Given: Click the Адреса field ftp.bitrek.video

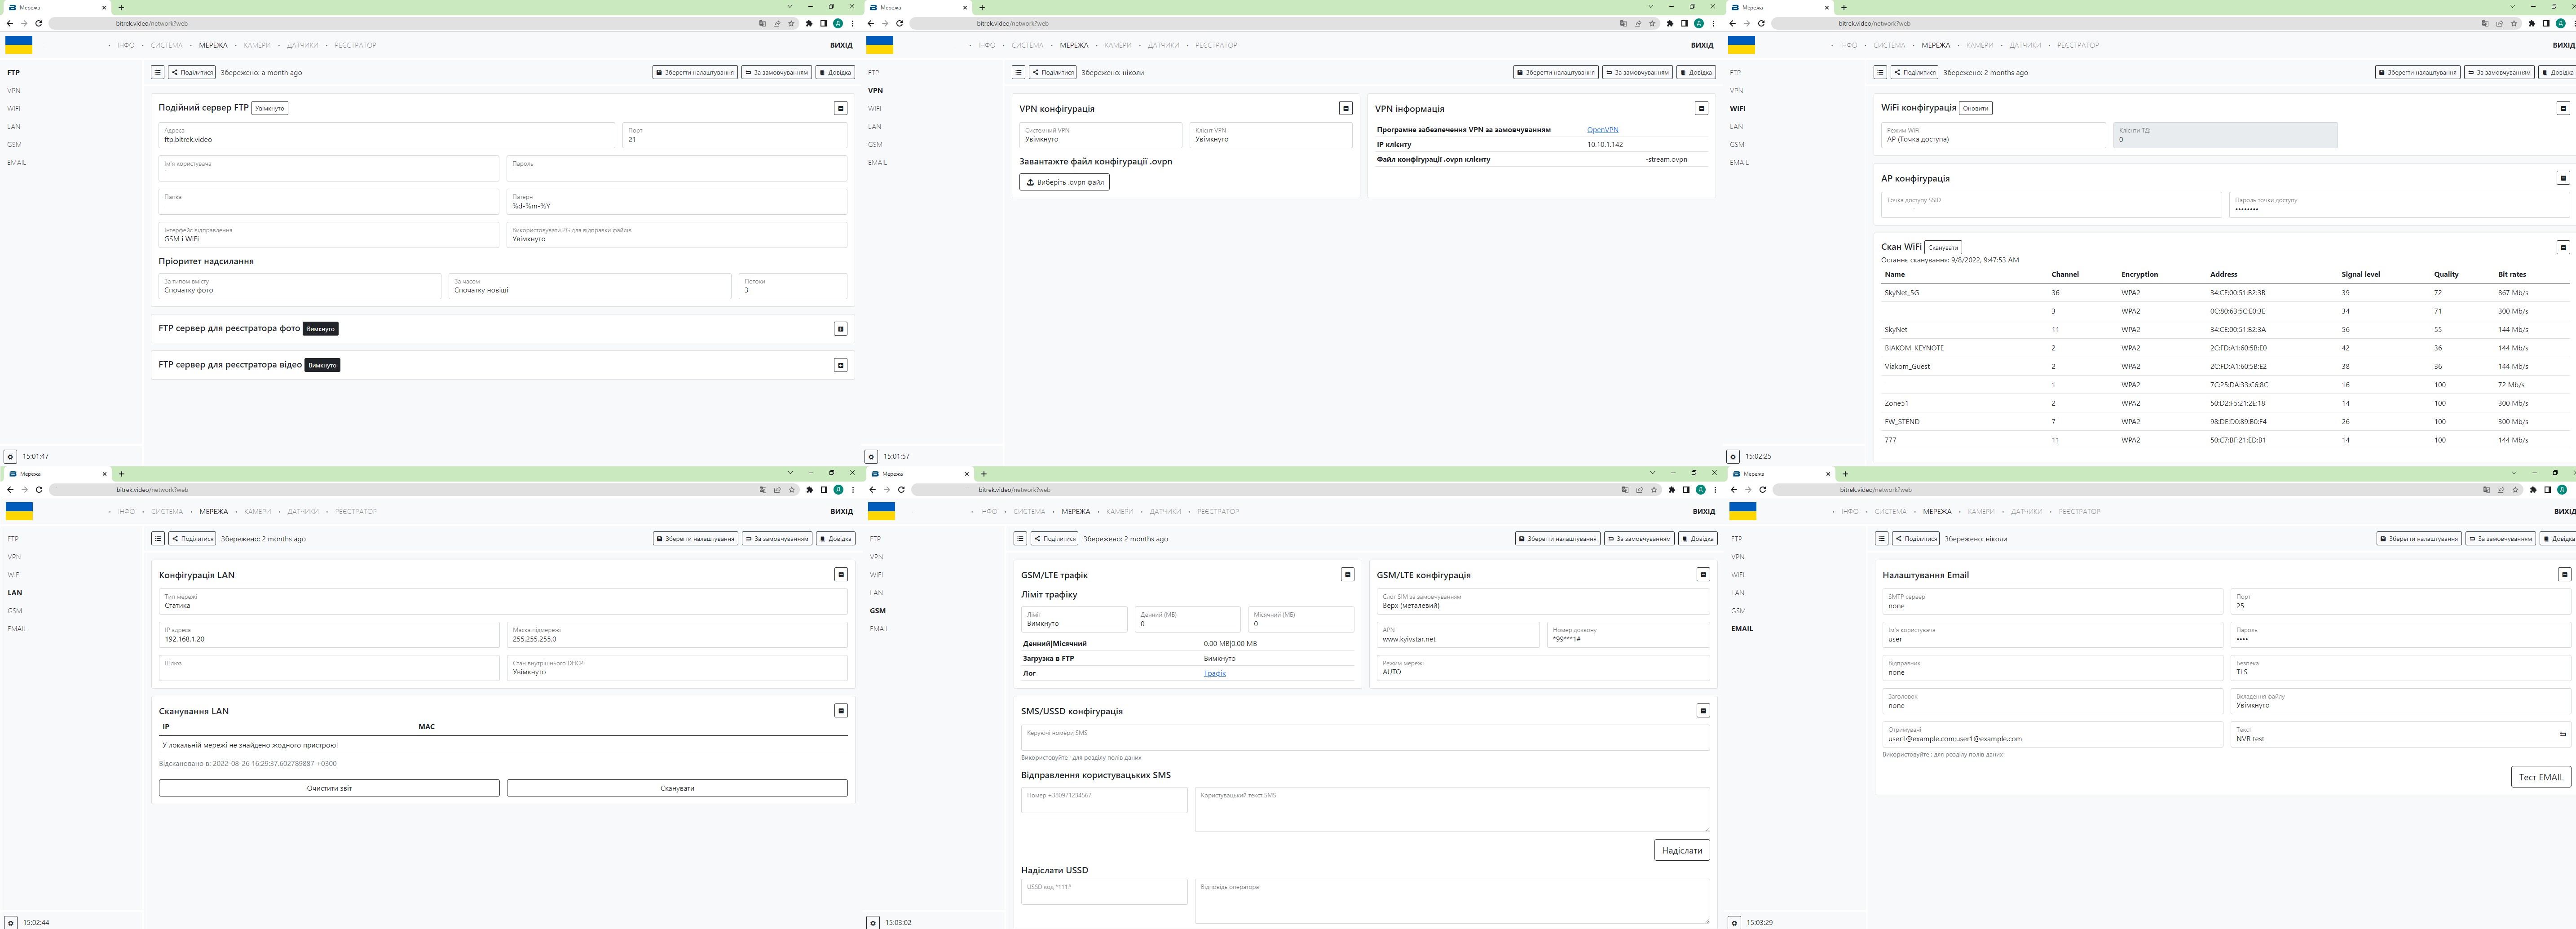Looking at the screenshot, I should (x=387, y=135).
